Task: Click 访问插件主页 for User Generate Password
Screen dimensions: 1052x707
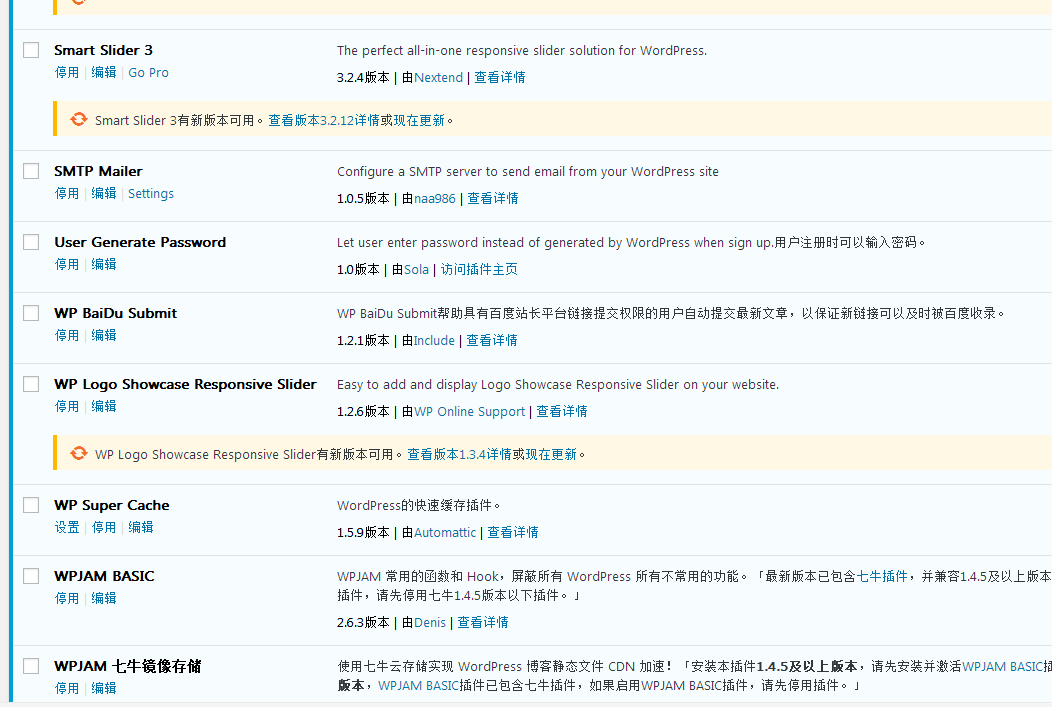Action: [479, 269]
